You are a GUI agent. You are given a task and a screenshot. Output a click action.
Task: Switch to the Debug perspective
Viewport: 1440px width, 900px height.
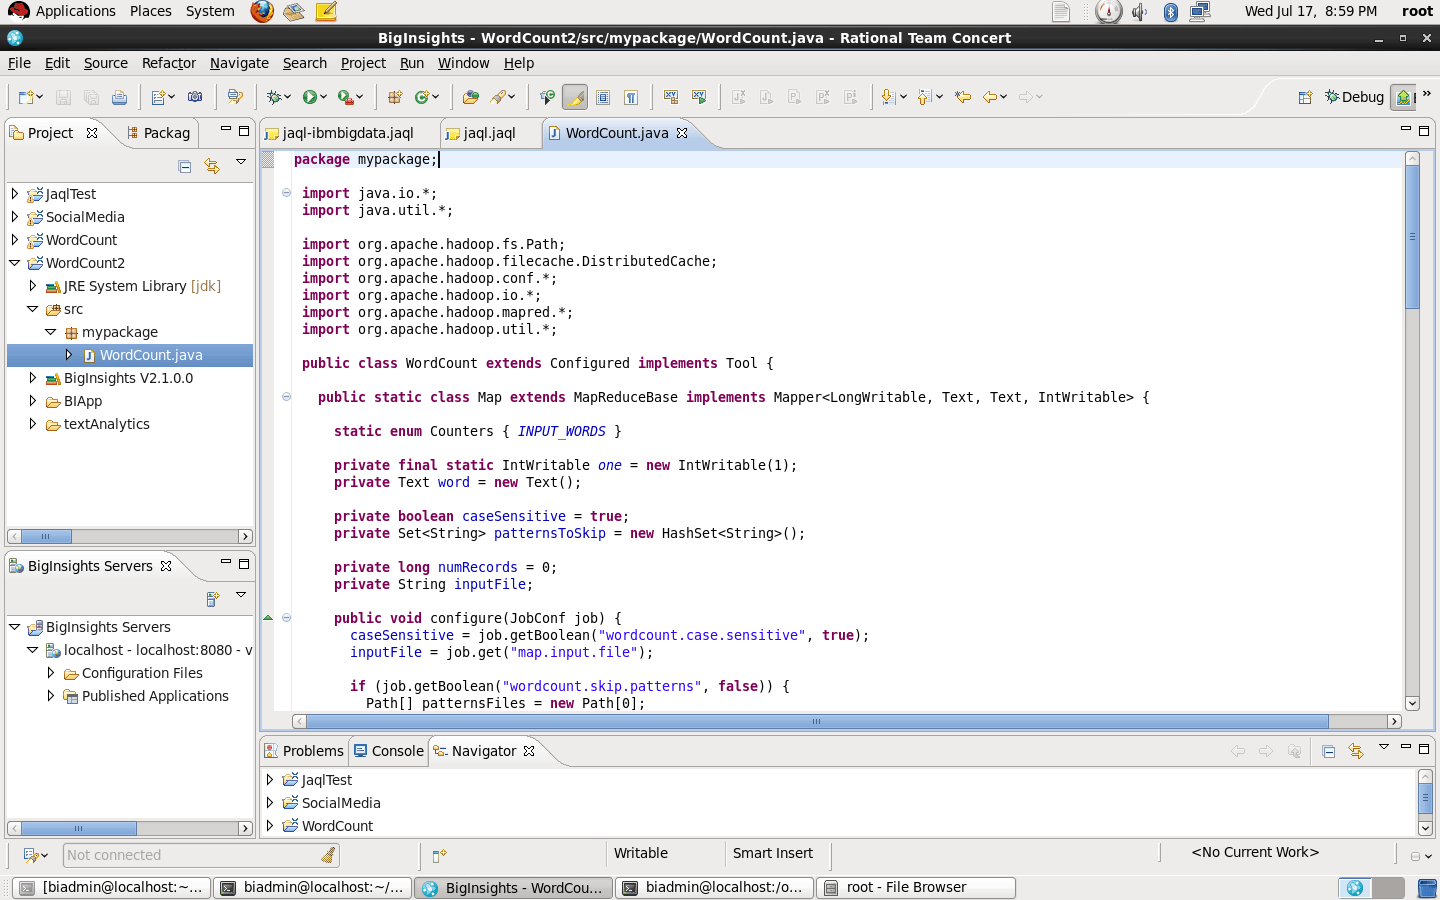1354,97
